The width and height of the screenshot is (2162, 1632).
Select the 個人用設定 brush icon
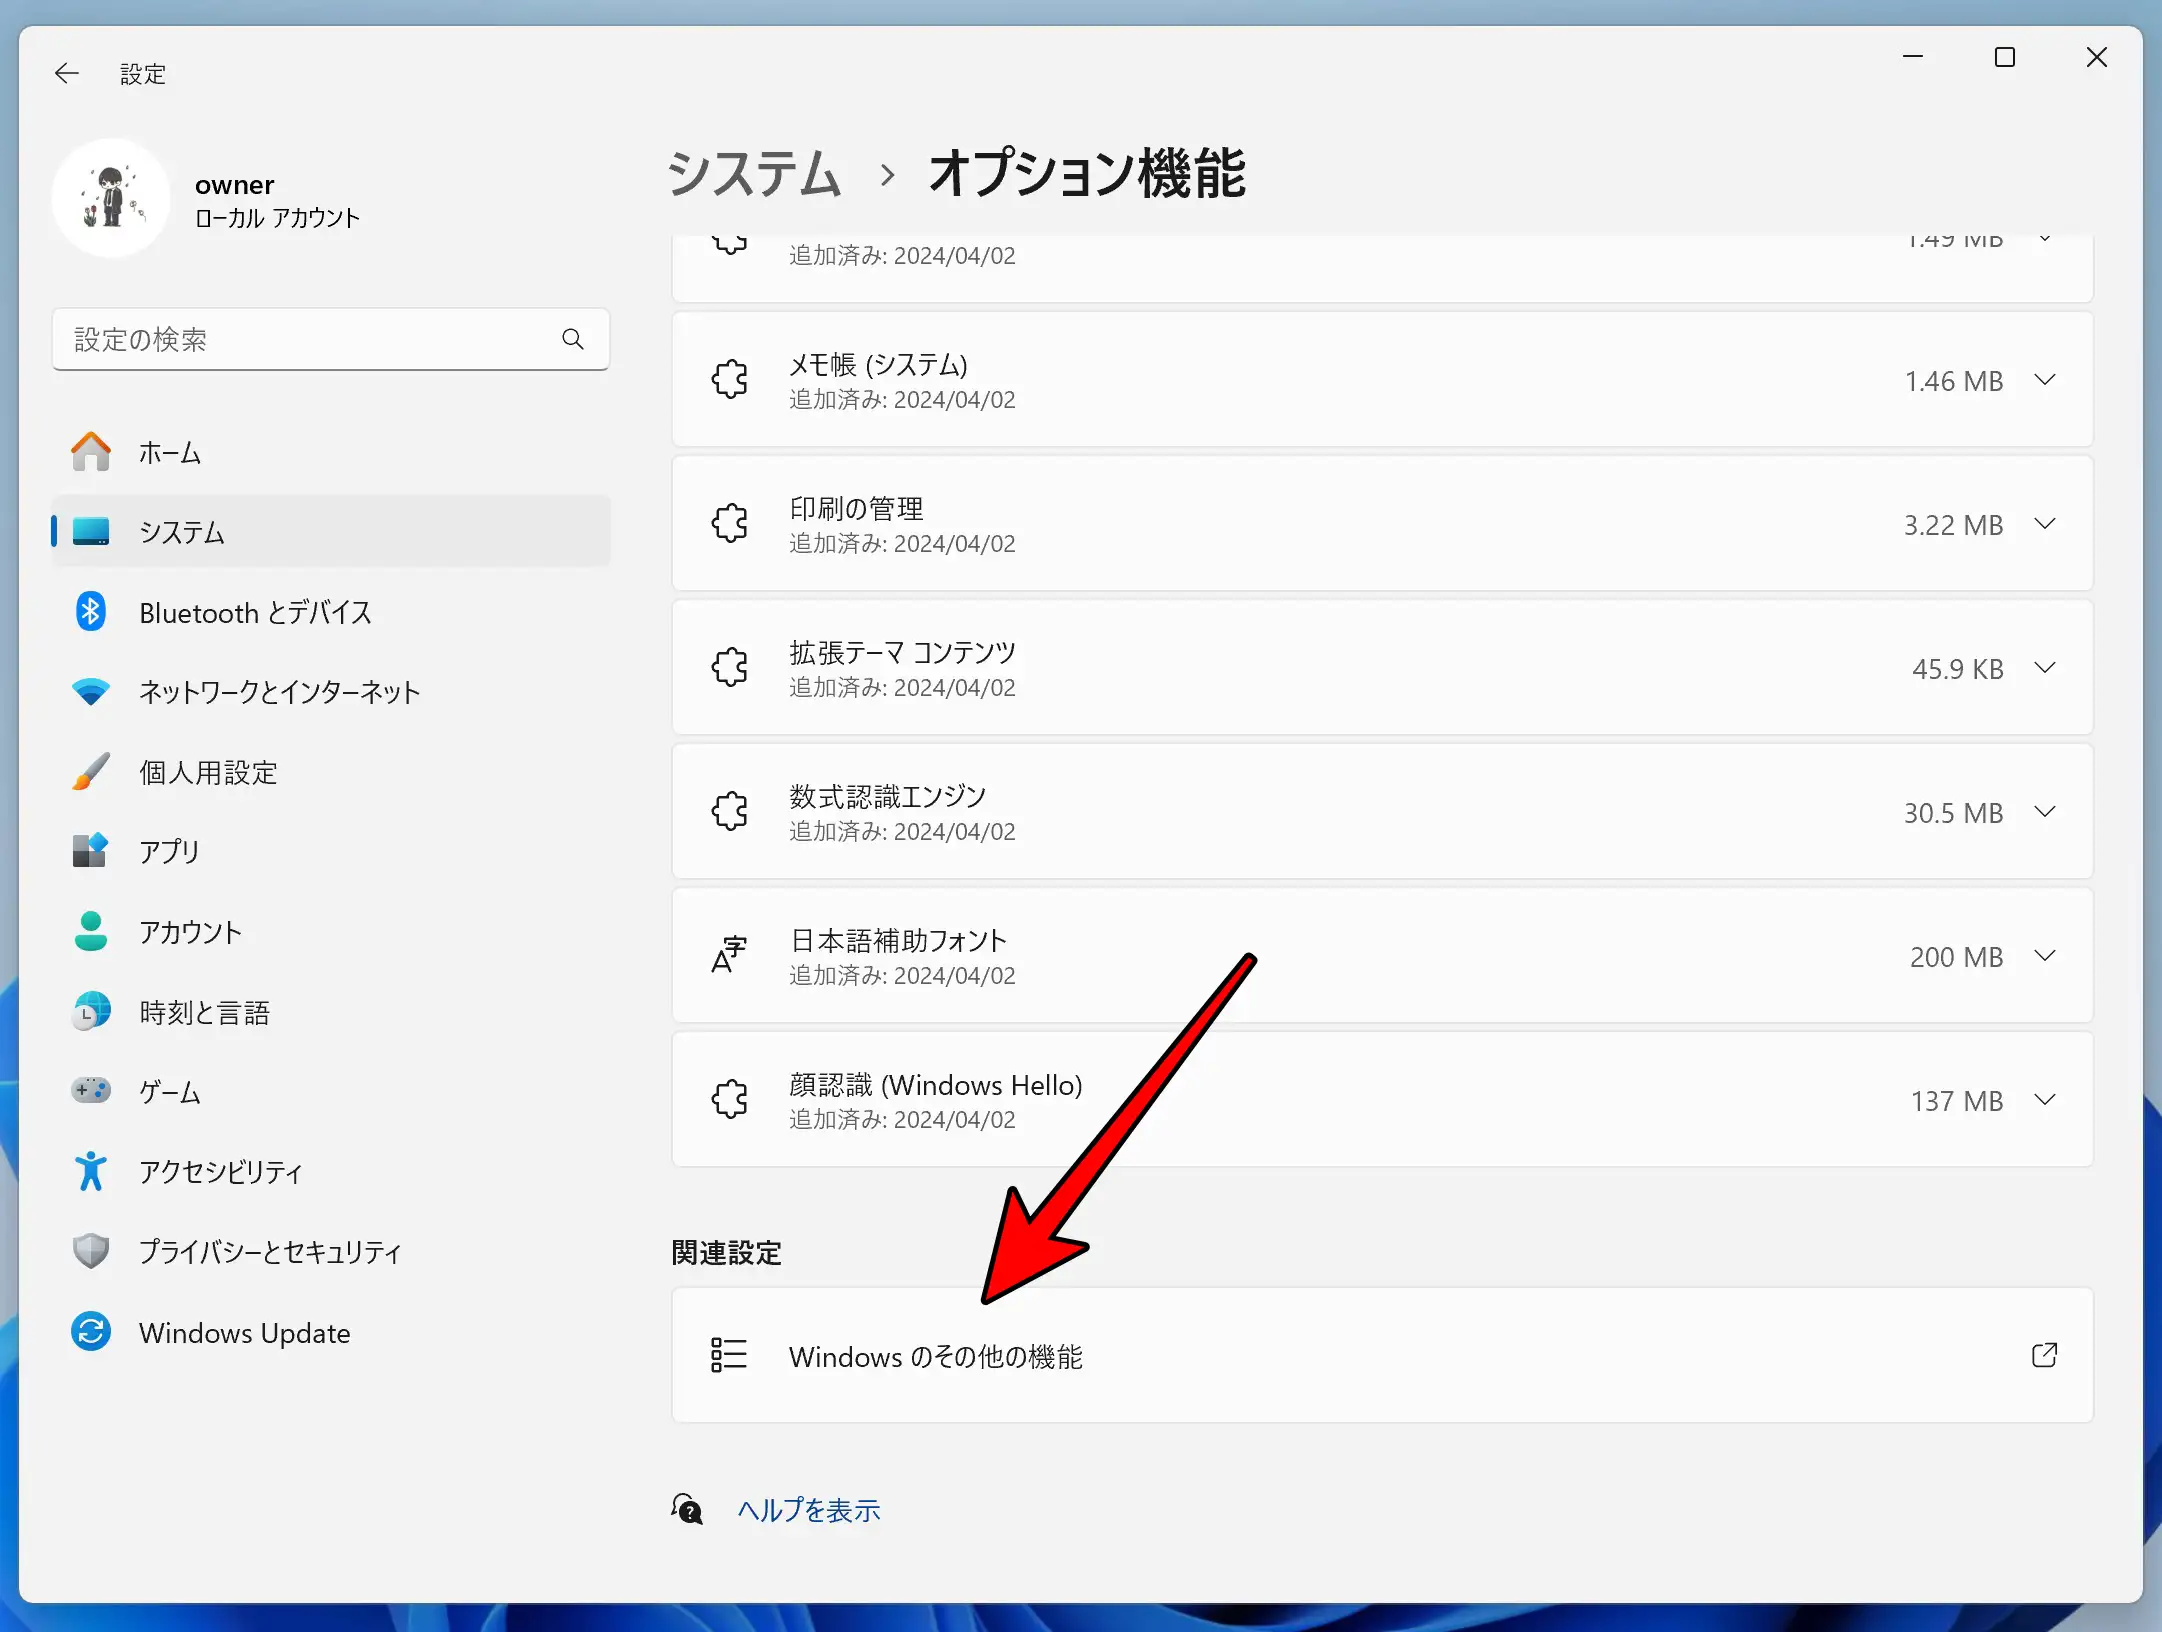pos(91,771)
